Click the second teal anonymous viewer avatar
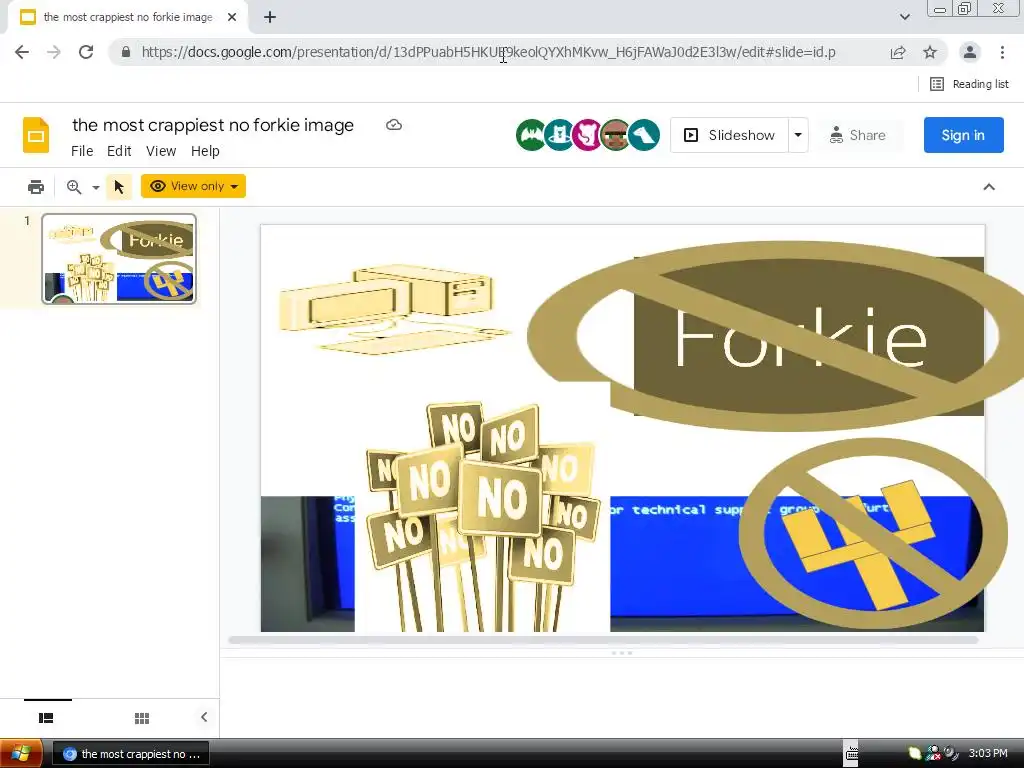The image size is (1024, 768). pos(560,135)
